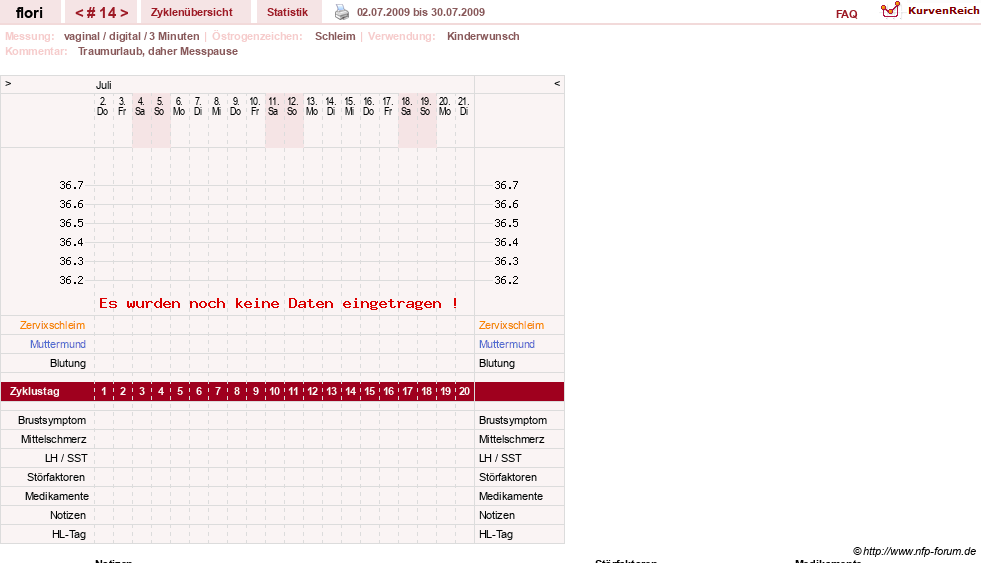
Task: Click the right Medikamente row label
Action: [511, 496]
